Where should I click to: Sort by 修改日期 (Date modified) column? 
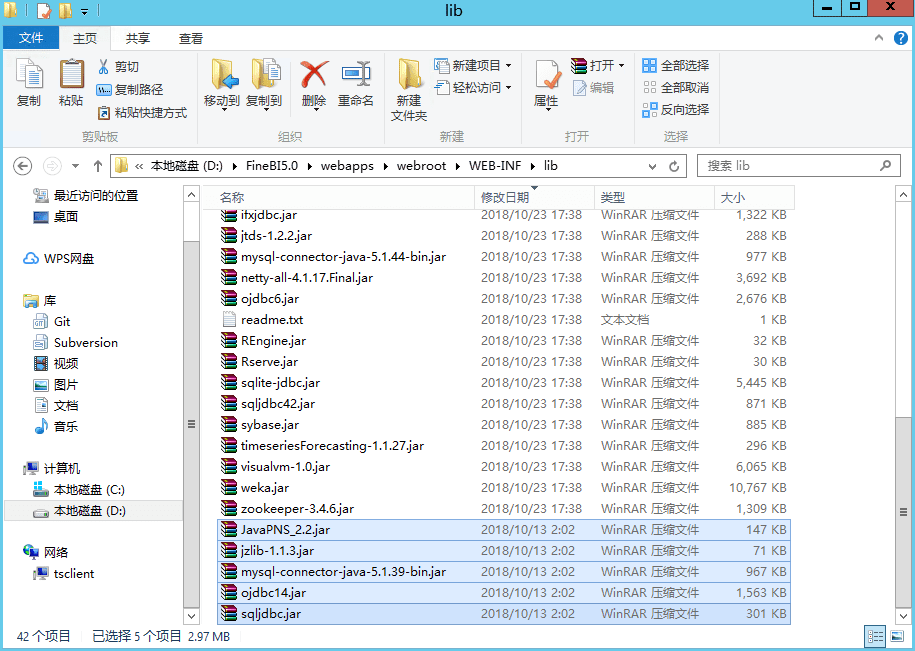[x=535, y=198]
